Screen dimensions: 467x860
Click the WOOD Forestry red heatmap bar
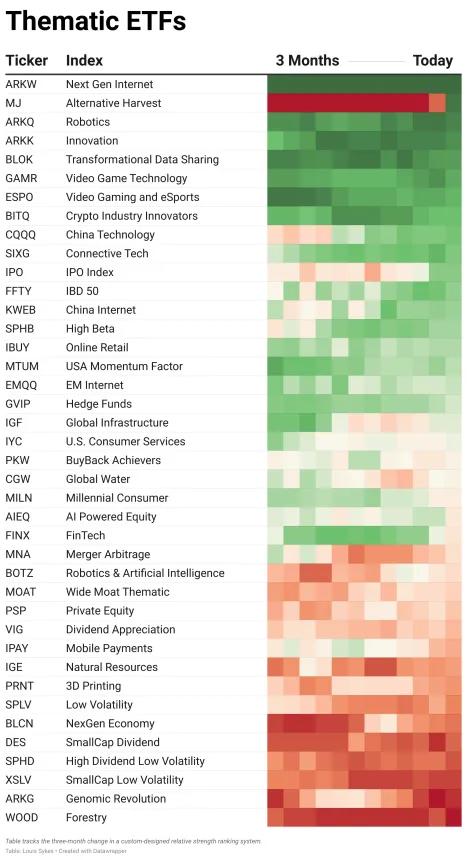[364, 818]
